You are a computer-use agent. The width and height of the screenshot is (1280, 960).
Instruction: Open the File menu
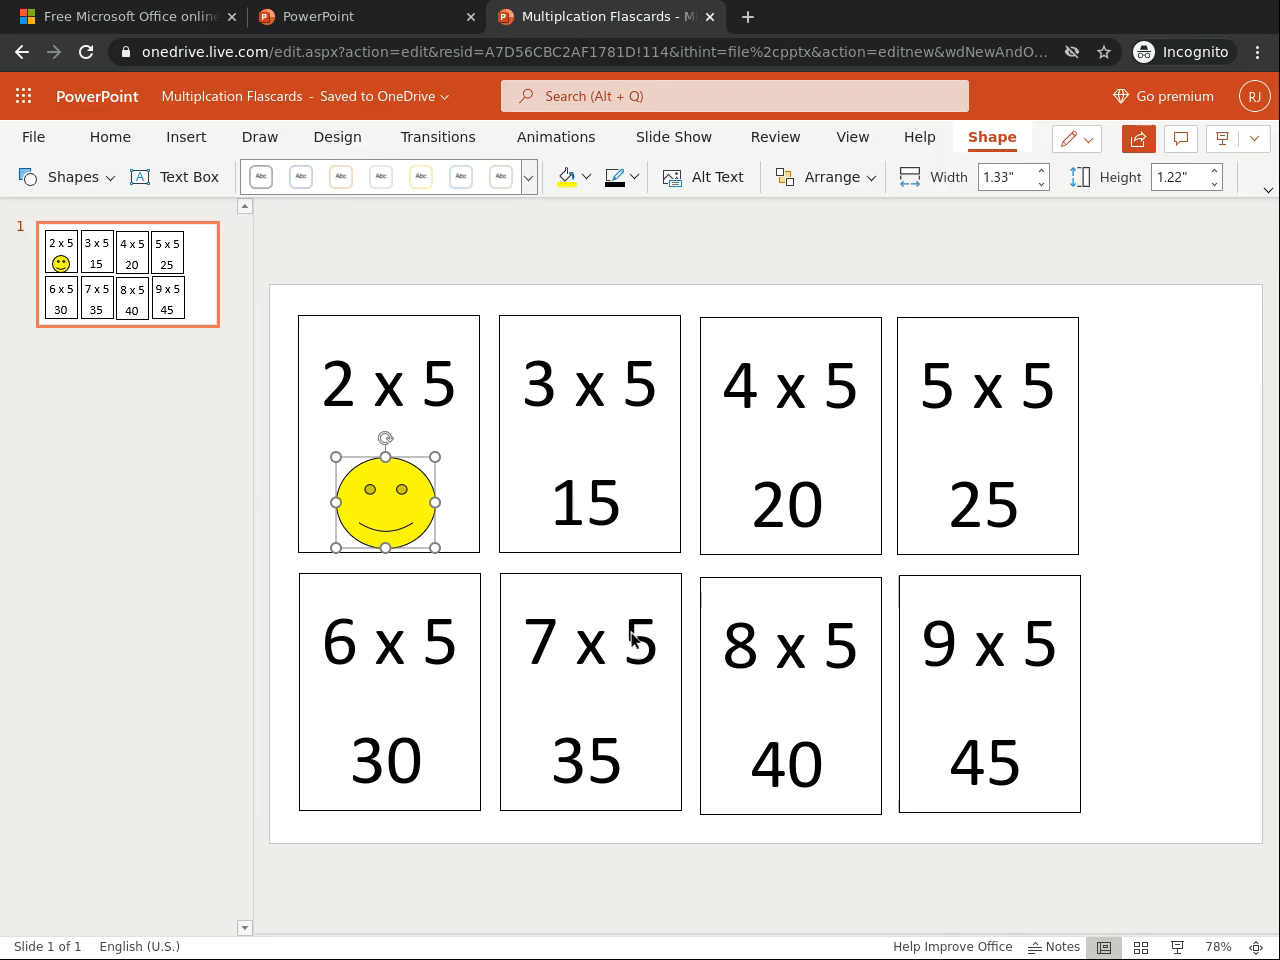pos(33,137)
